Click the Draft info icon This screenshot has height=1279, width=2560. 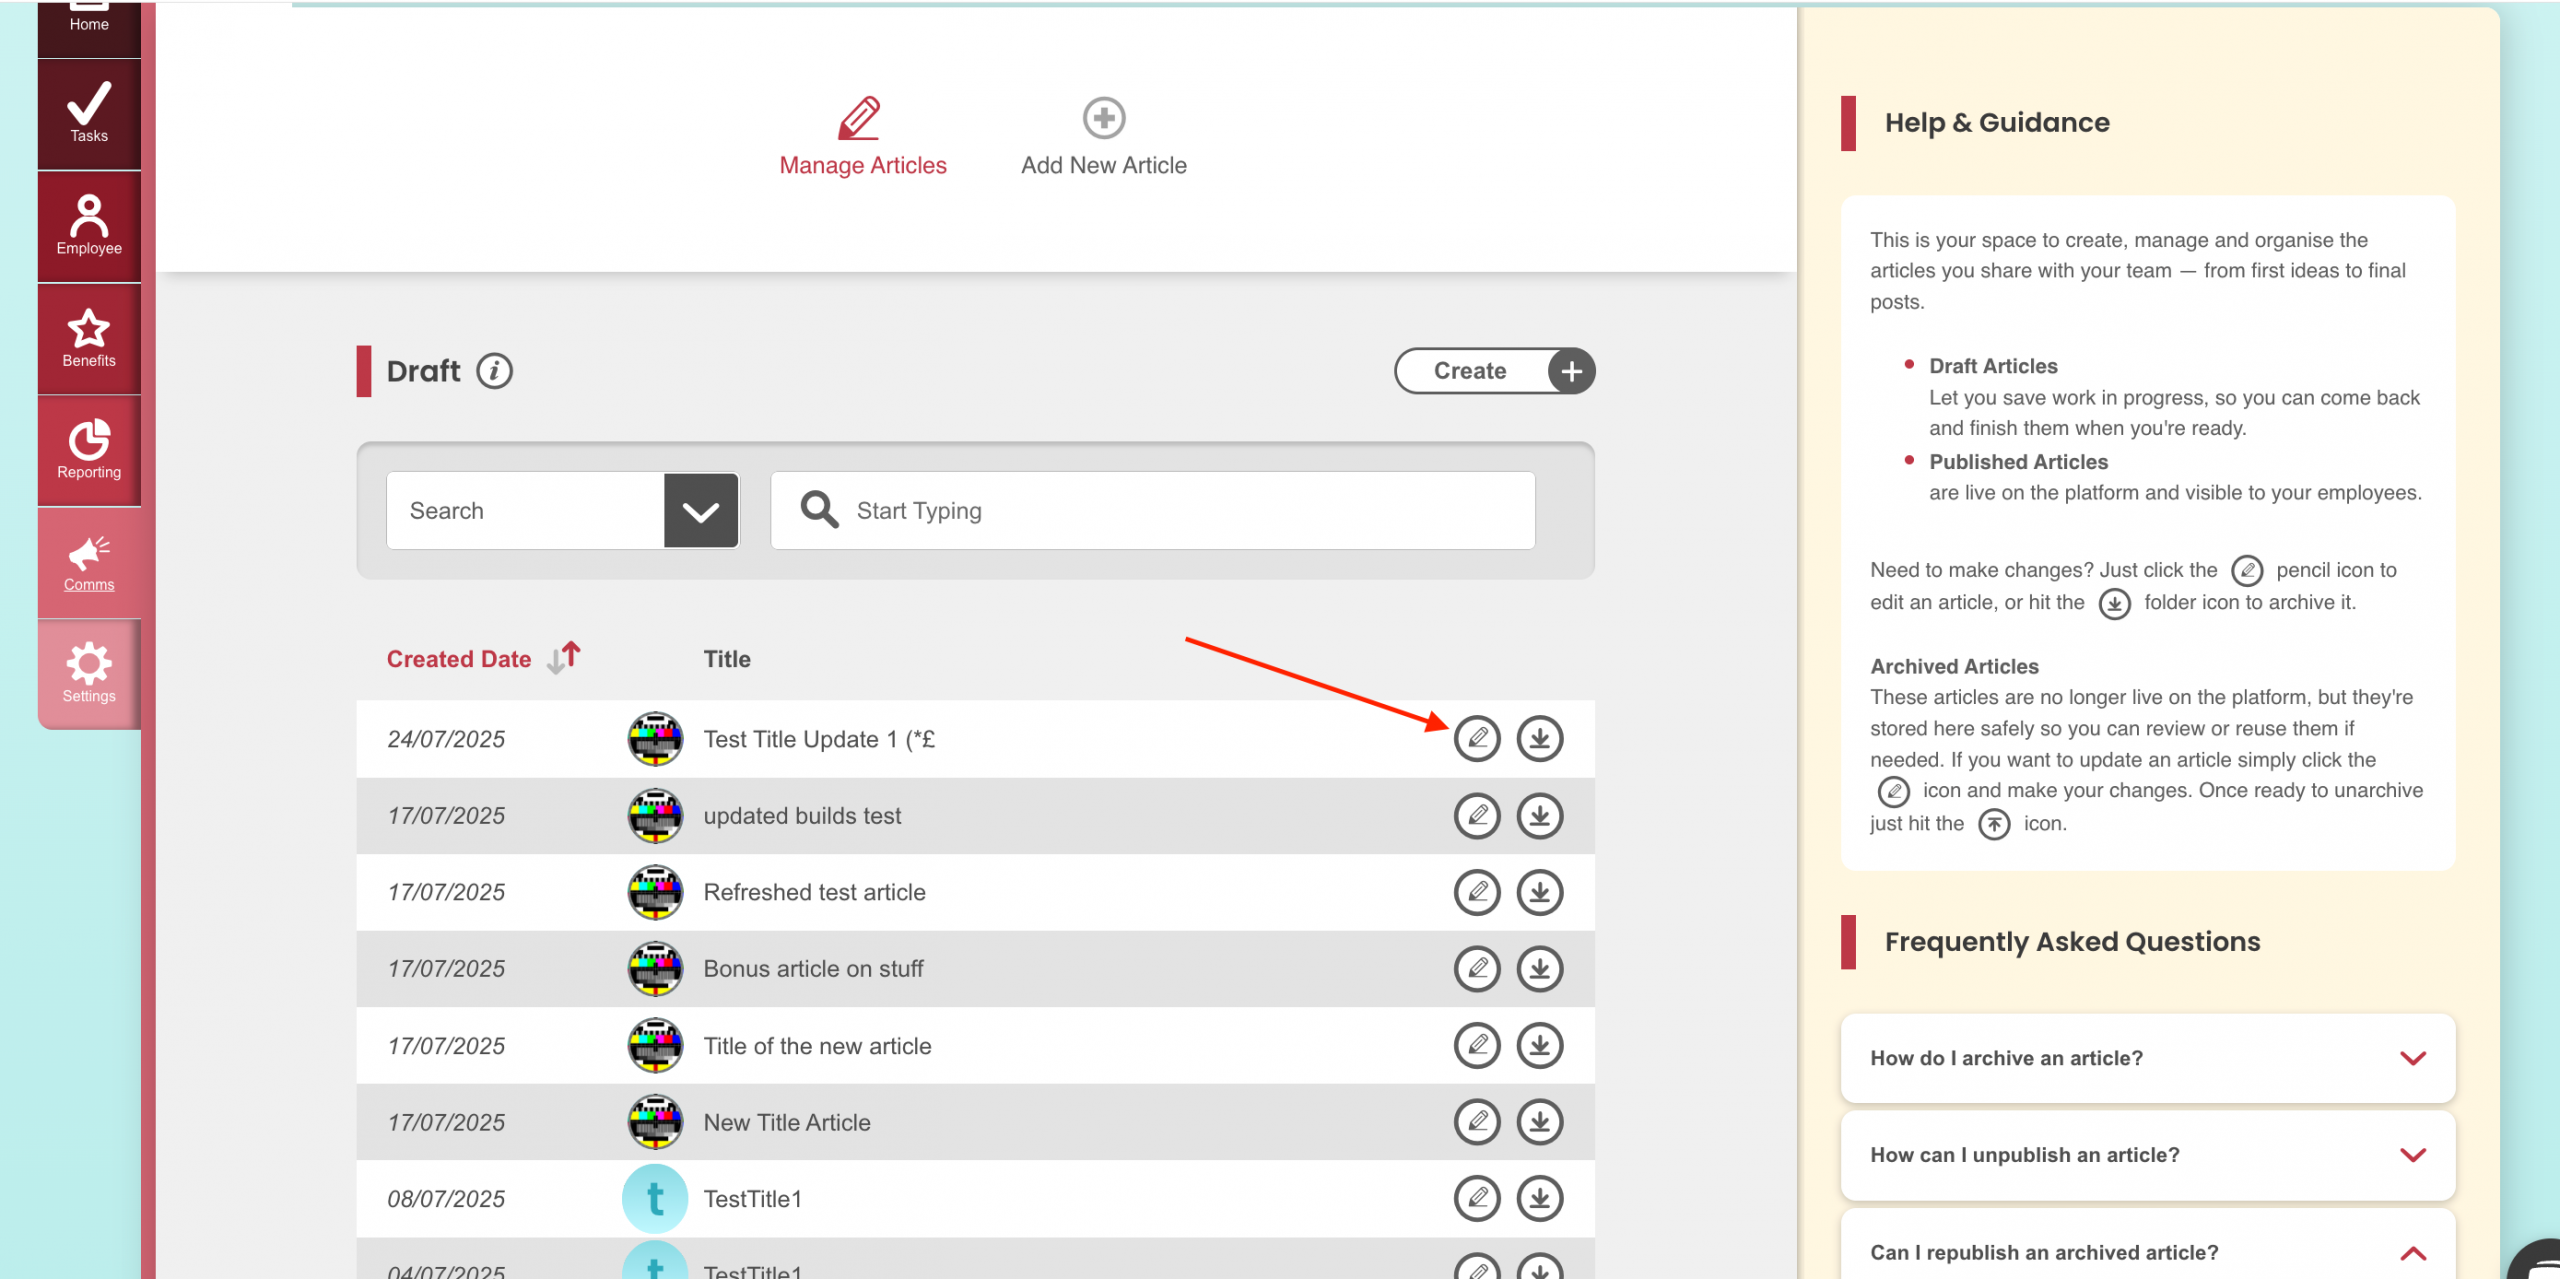point(494,371)
